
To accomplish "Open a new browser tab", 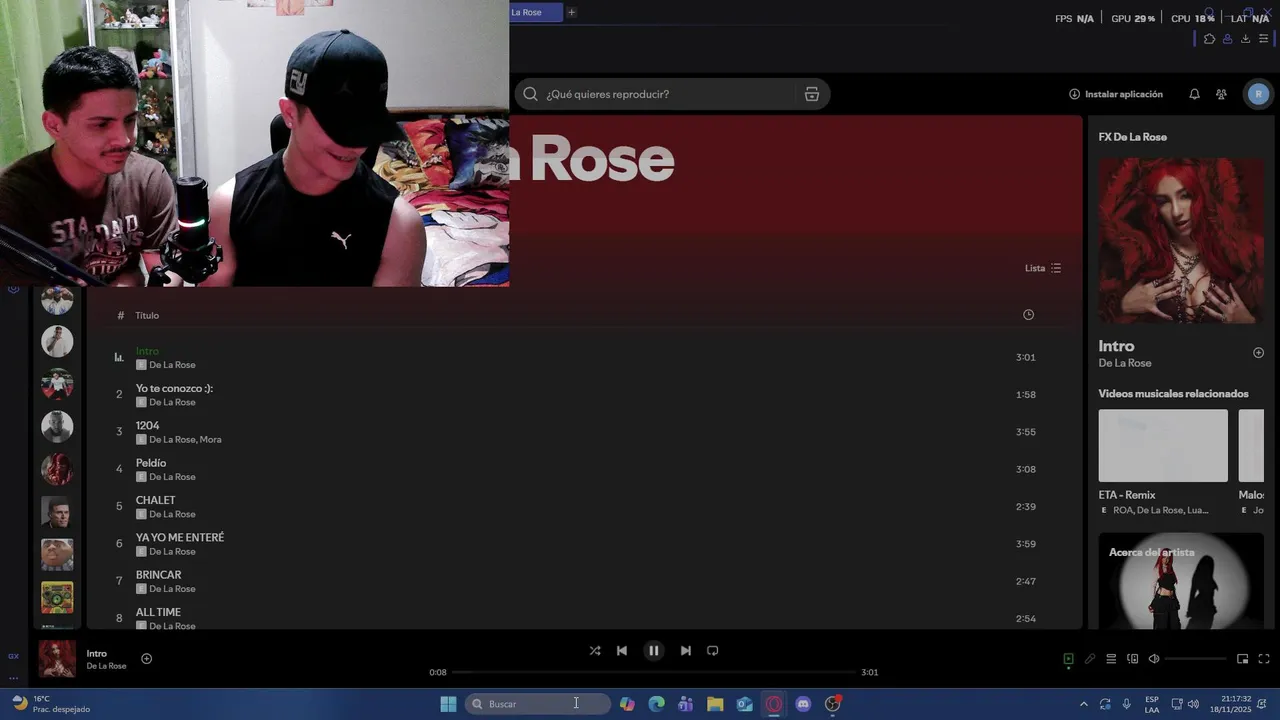I will click(571, 12).
